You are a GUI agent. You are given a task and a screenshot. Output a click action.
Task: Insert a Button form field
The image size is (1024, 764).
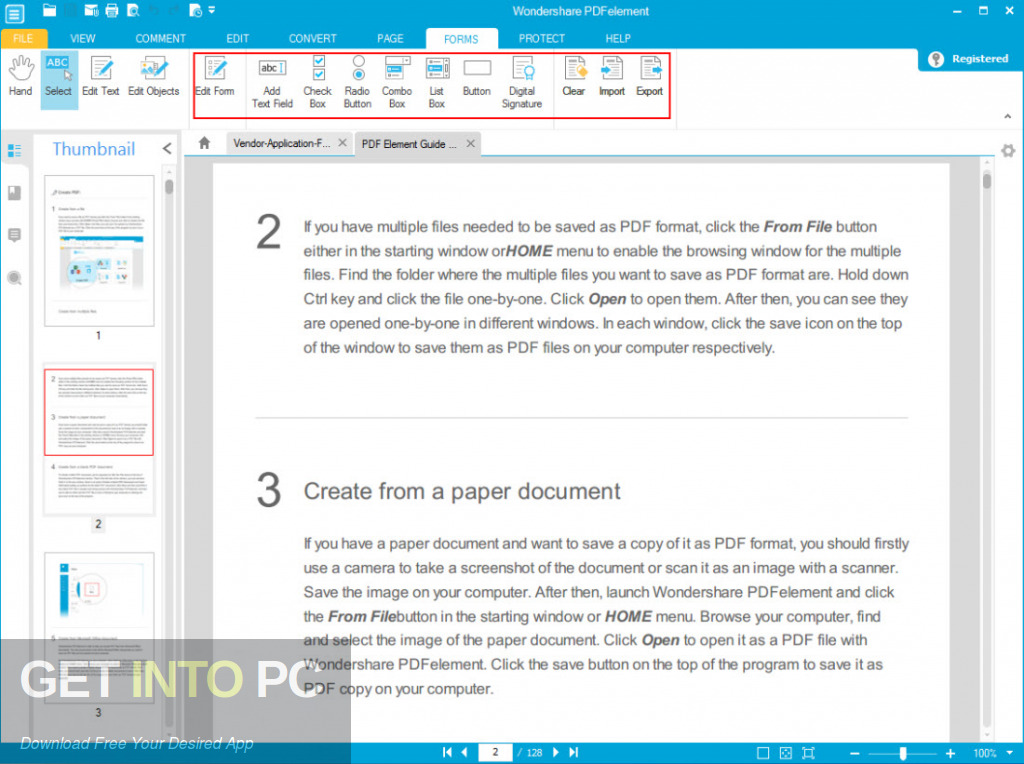477,76
